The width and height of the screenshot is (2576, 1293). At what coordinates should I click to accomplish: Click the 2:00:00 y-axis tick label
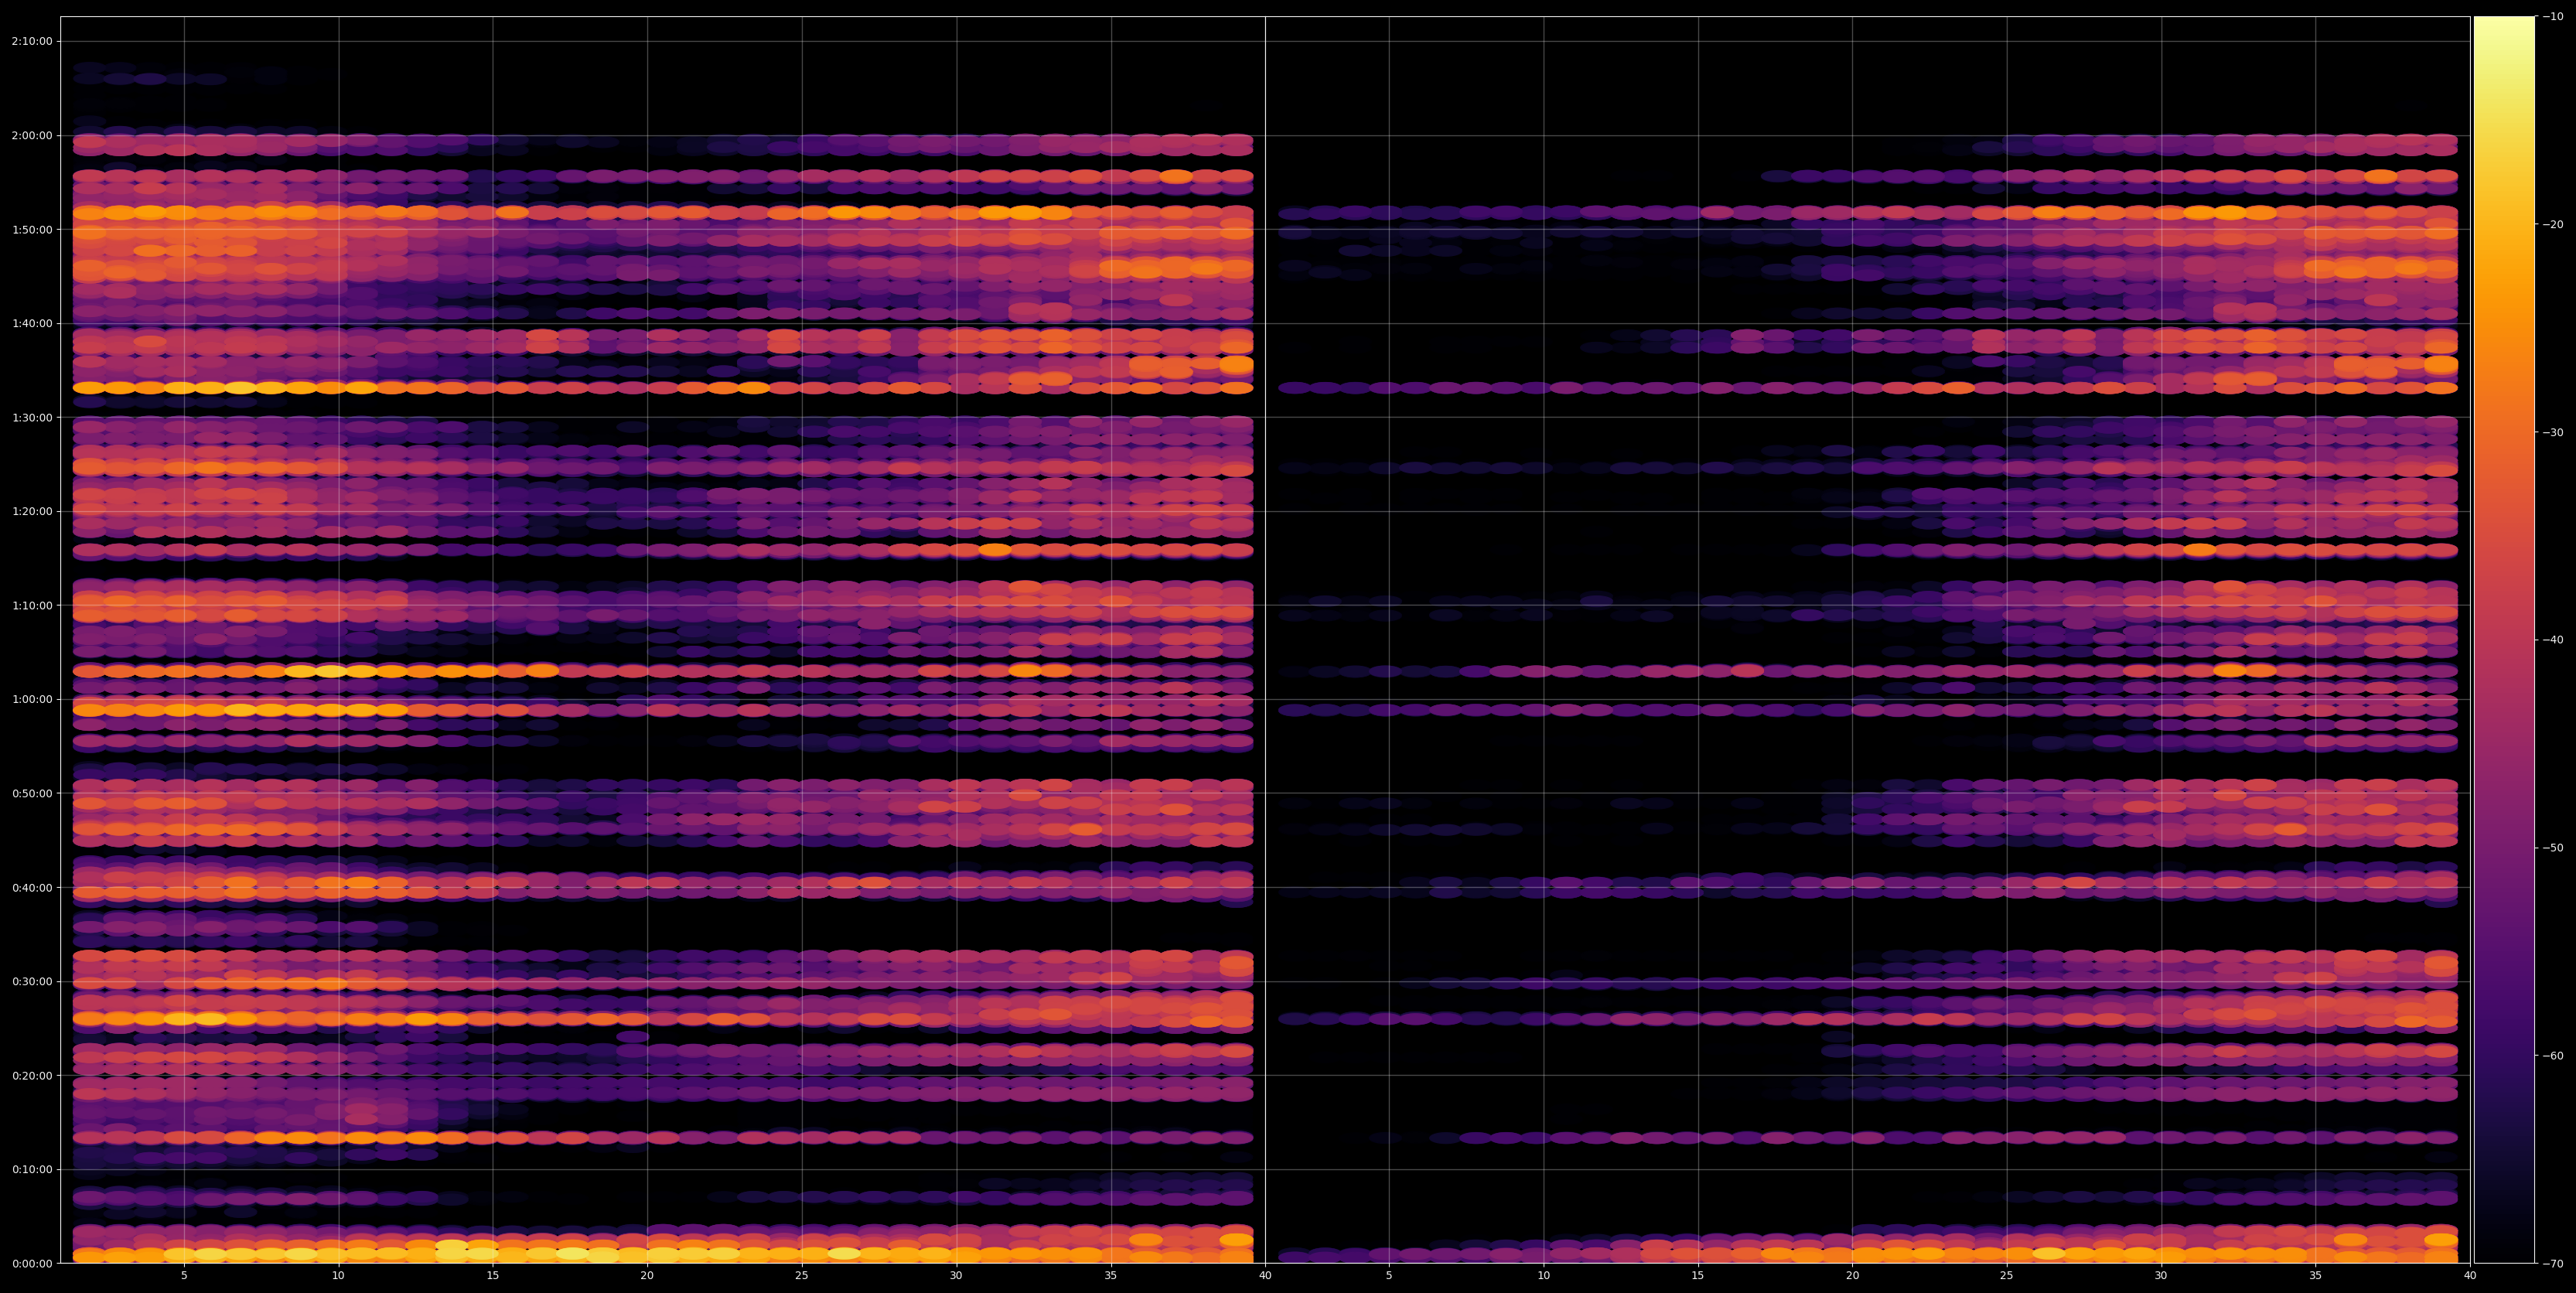tap(32, 135)
